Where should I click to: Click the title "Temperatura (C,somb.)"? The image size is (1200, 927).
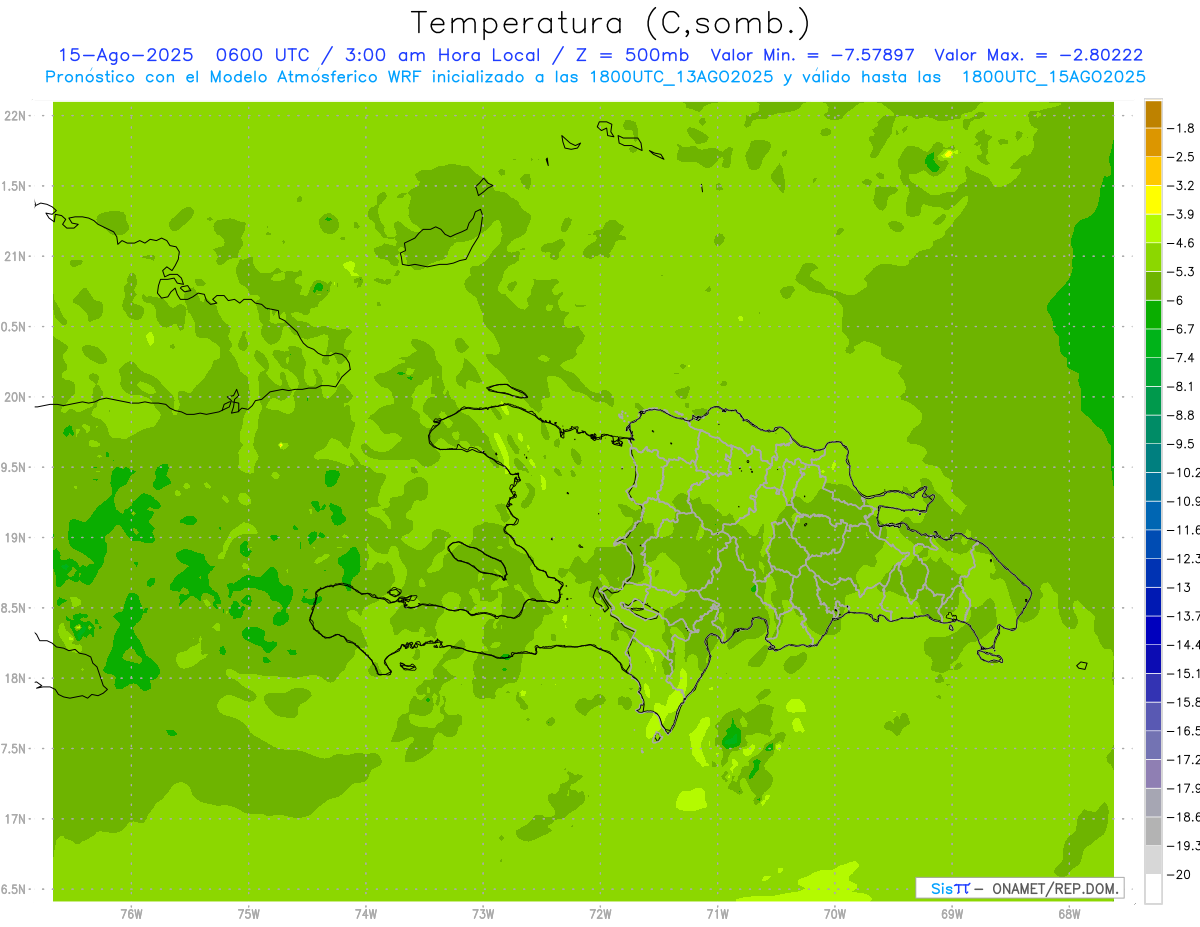click(x=611, y=22)
